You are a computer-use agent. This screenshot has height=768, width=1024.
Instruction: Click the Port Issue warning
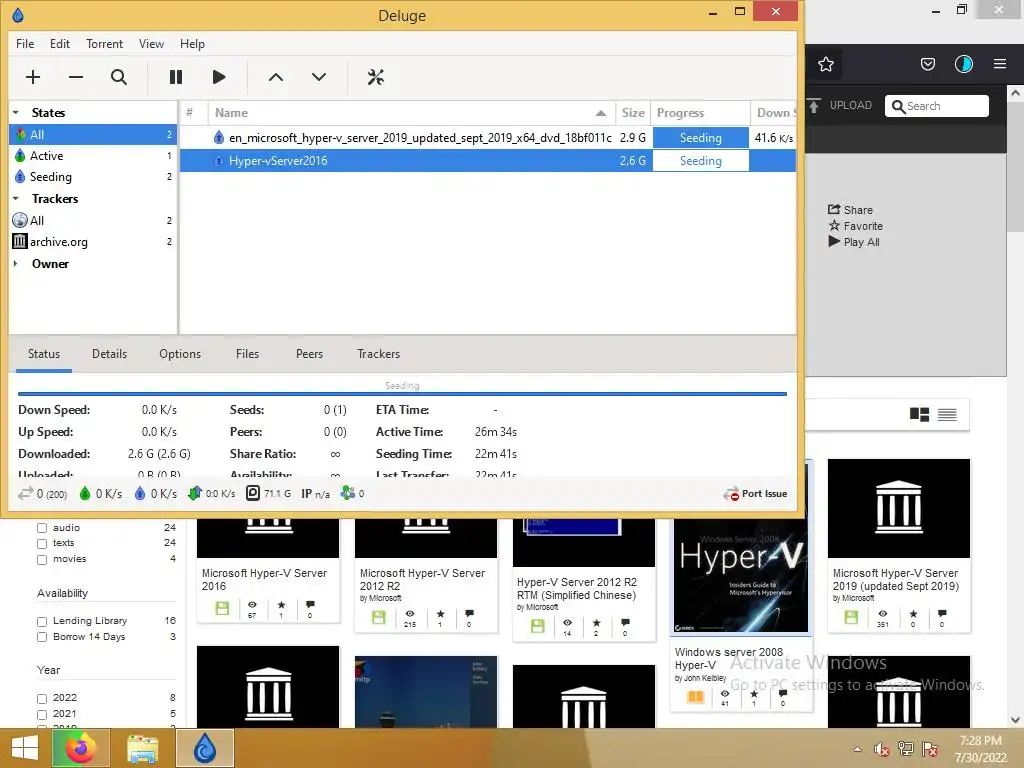(x=755, y=494)
